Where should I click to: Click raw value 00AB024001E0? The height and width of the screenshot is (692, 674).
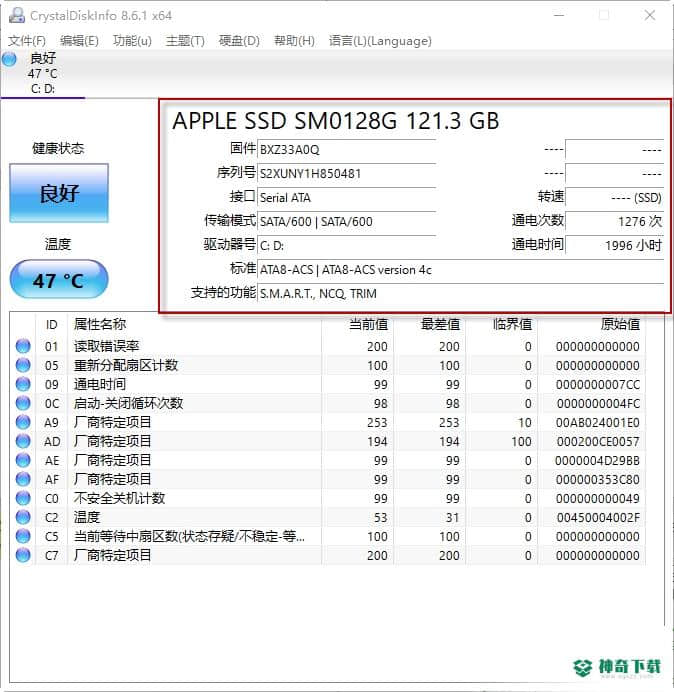[598, 423]
